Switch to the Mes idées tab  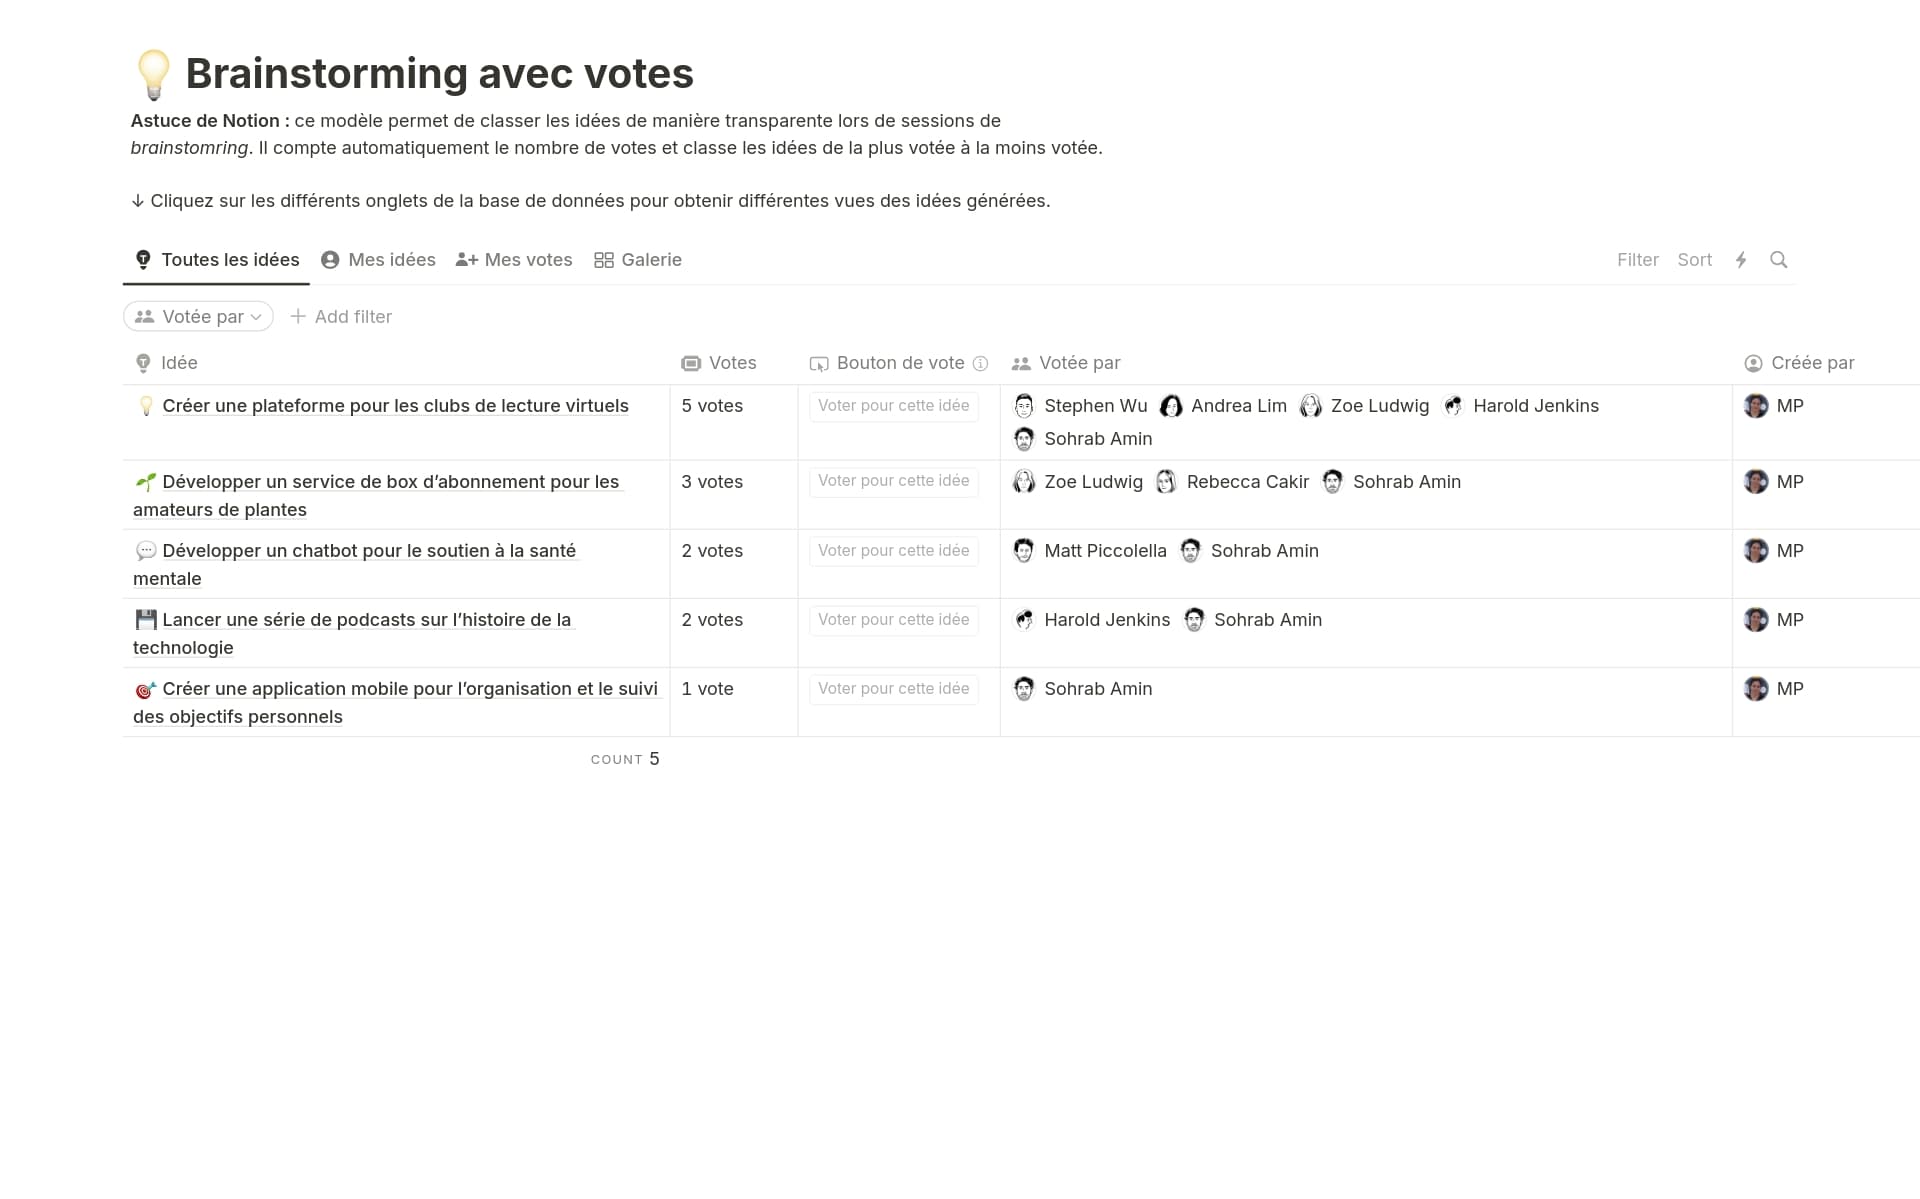(x=378, y=260)
